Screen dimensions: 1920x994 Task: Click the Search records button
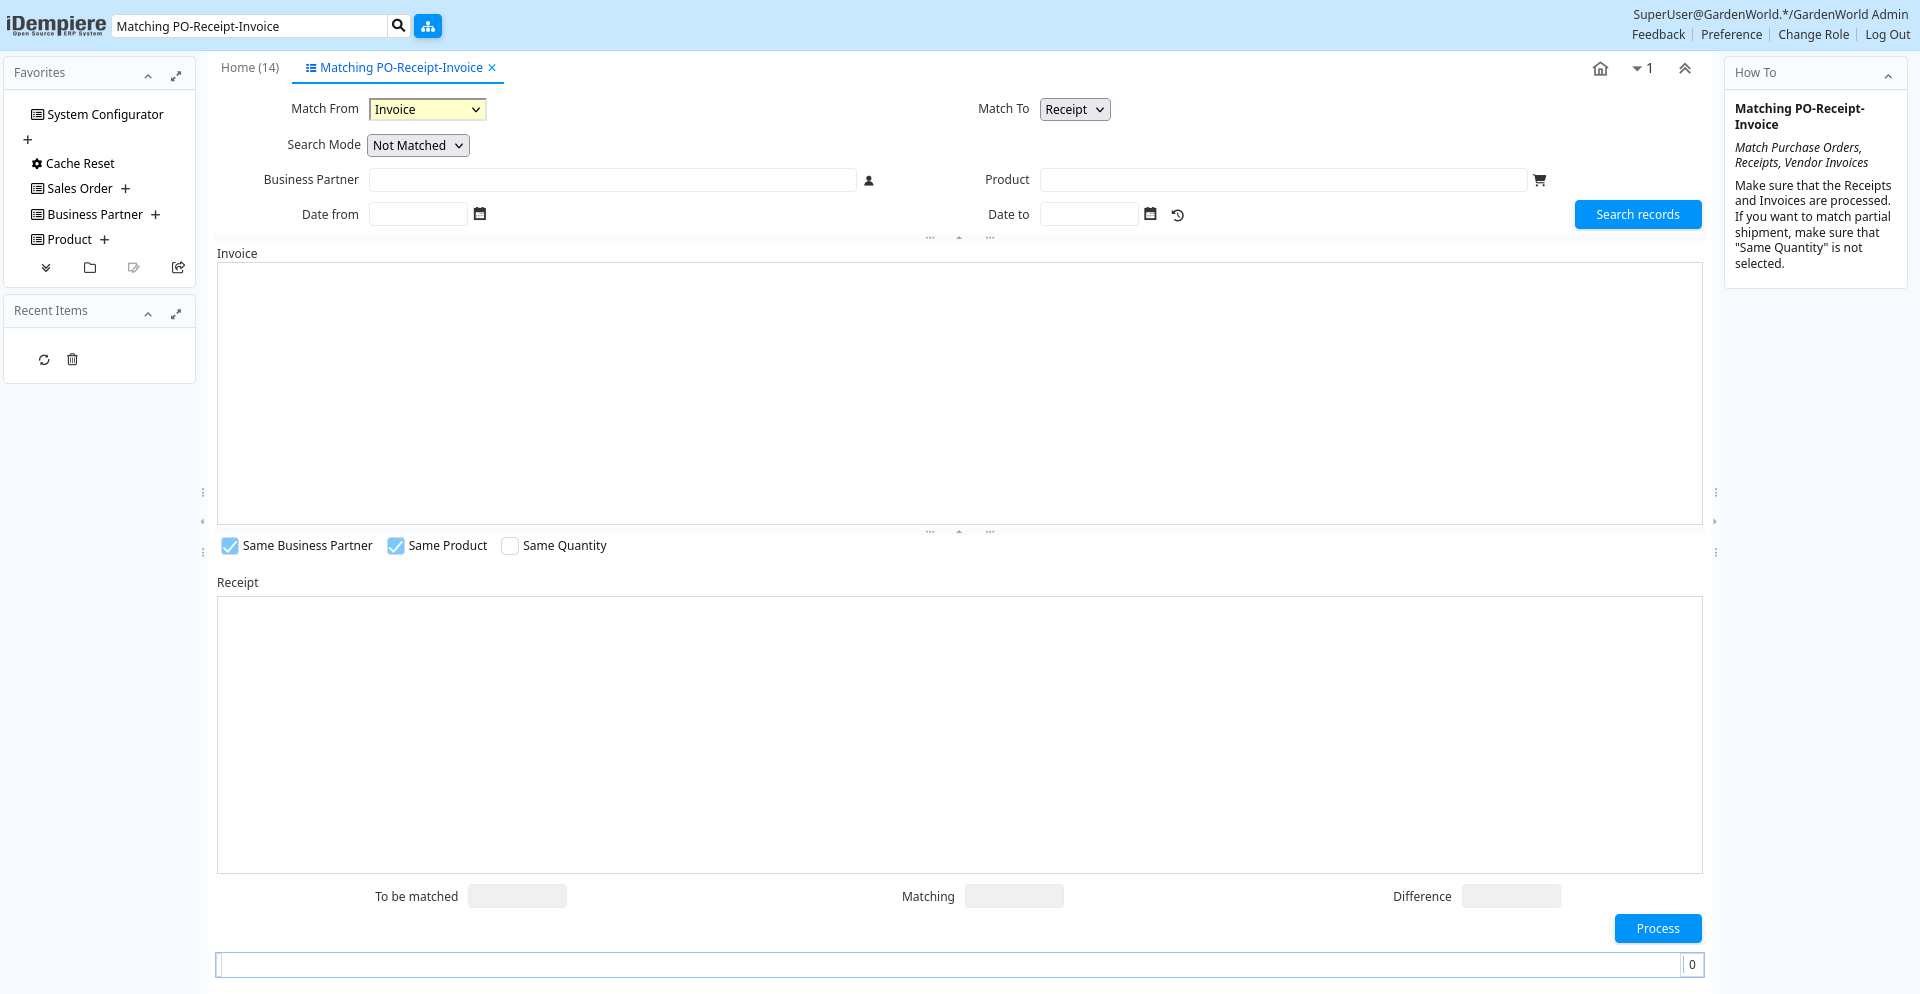pos(1637,215)
